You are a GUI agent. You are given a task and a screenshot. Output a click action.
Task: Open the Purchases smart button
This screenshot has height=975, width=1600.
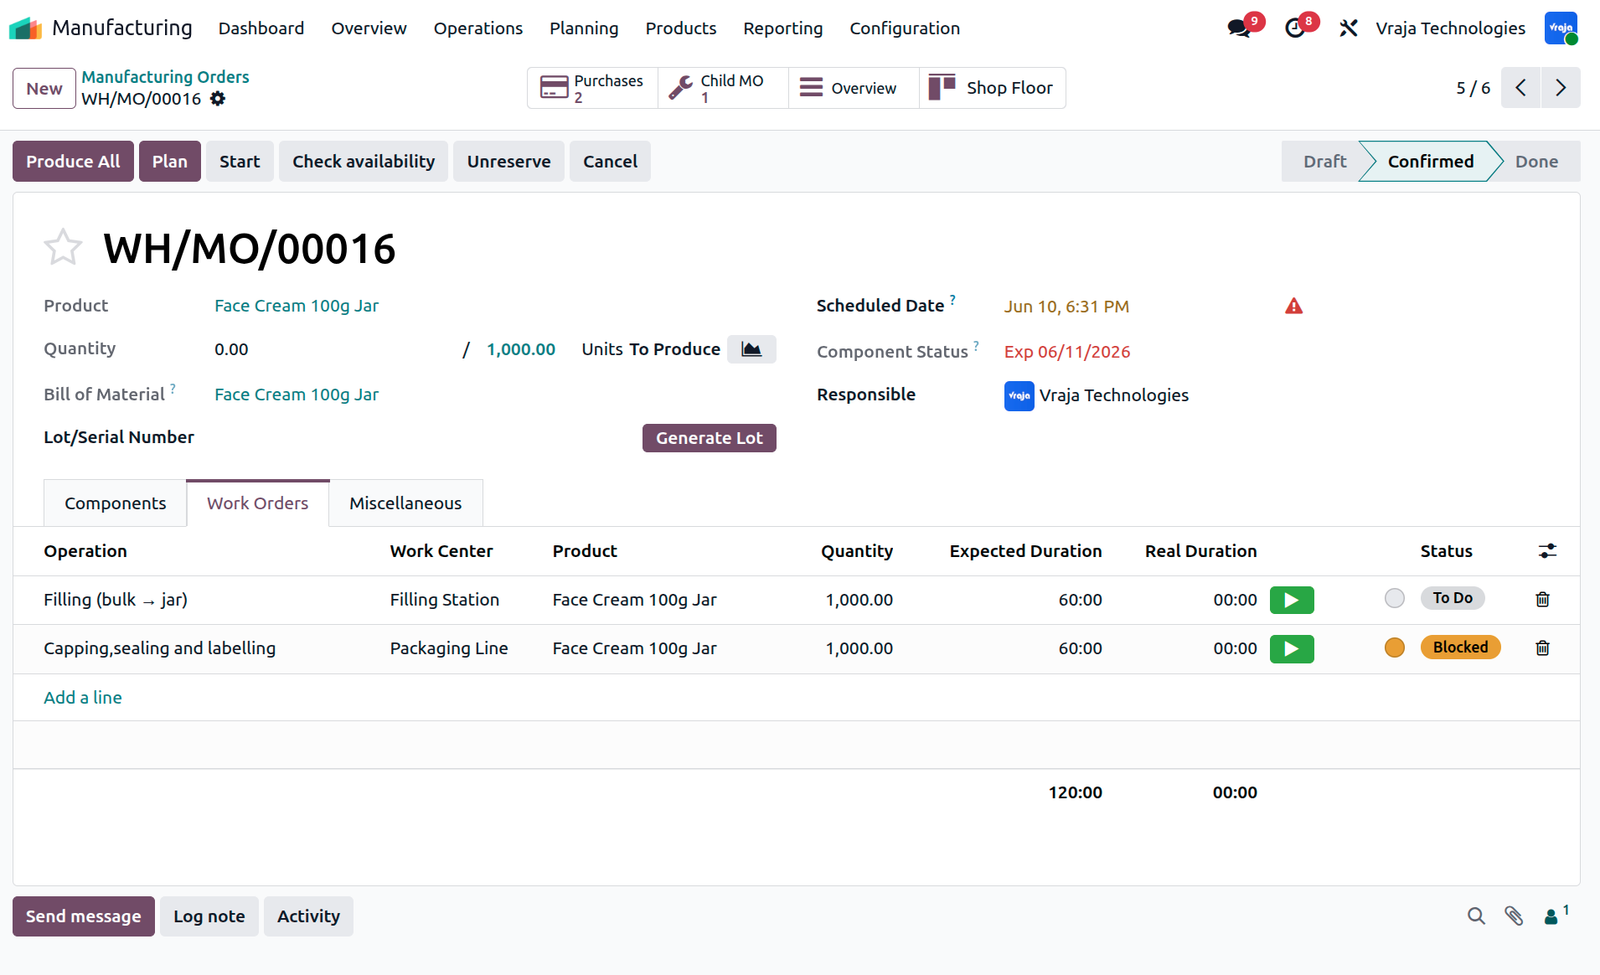[x=593, y=88]
